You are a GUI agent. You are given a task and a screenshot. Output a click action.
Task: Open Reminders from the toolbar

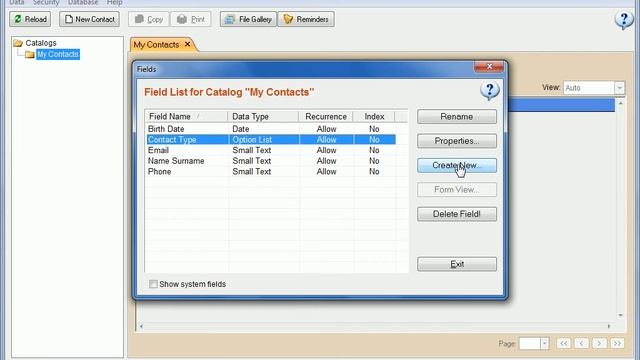point(306,19)
